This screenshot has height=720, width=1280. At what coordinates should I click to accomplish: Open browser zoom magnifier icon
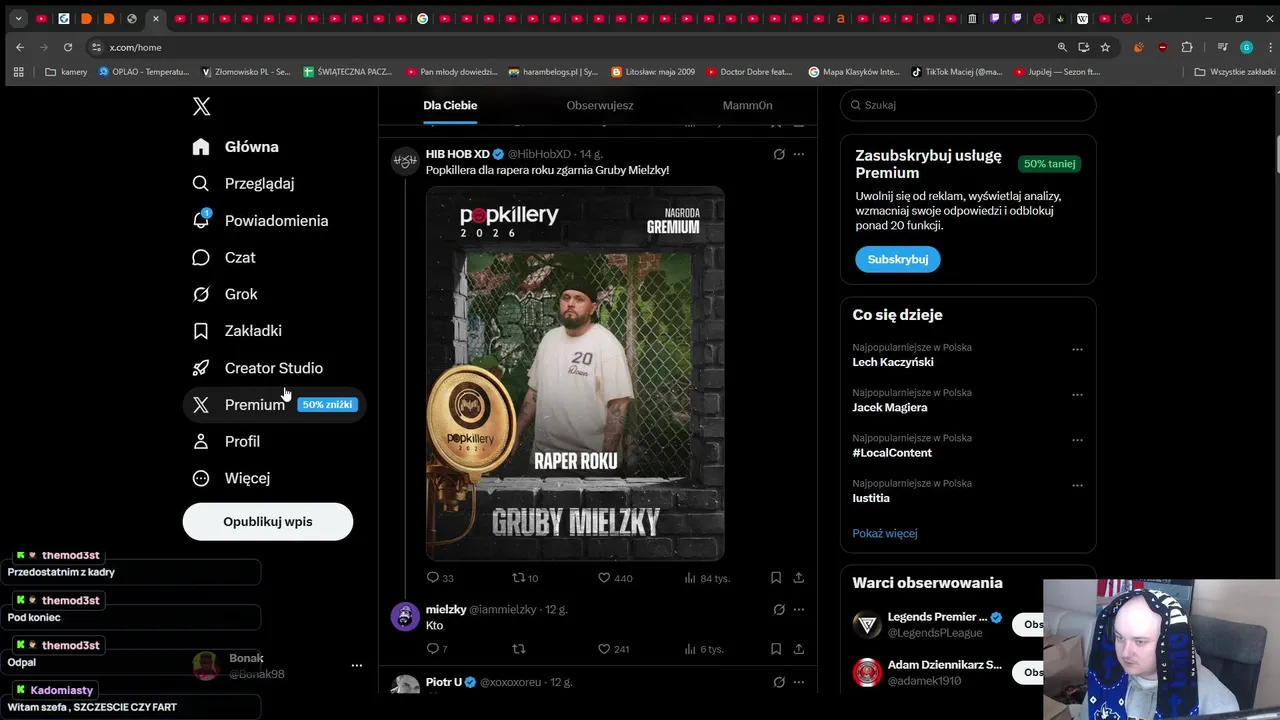point(1062,47)
